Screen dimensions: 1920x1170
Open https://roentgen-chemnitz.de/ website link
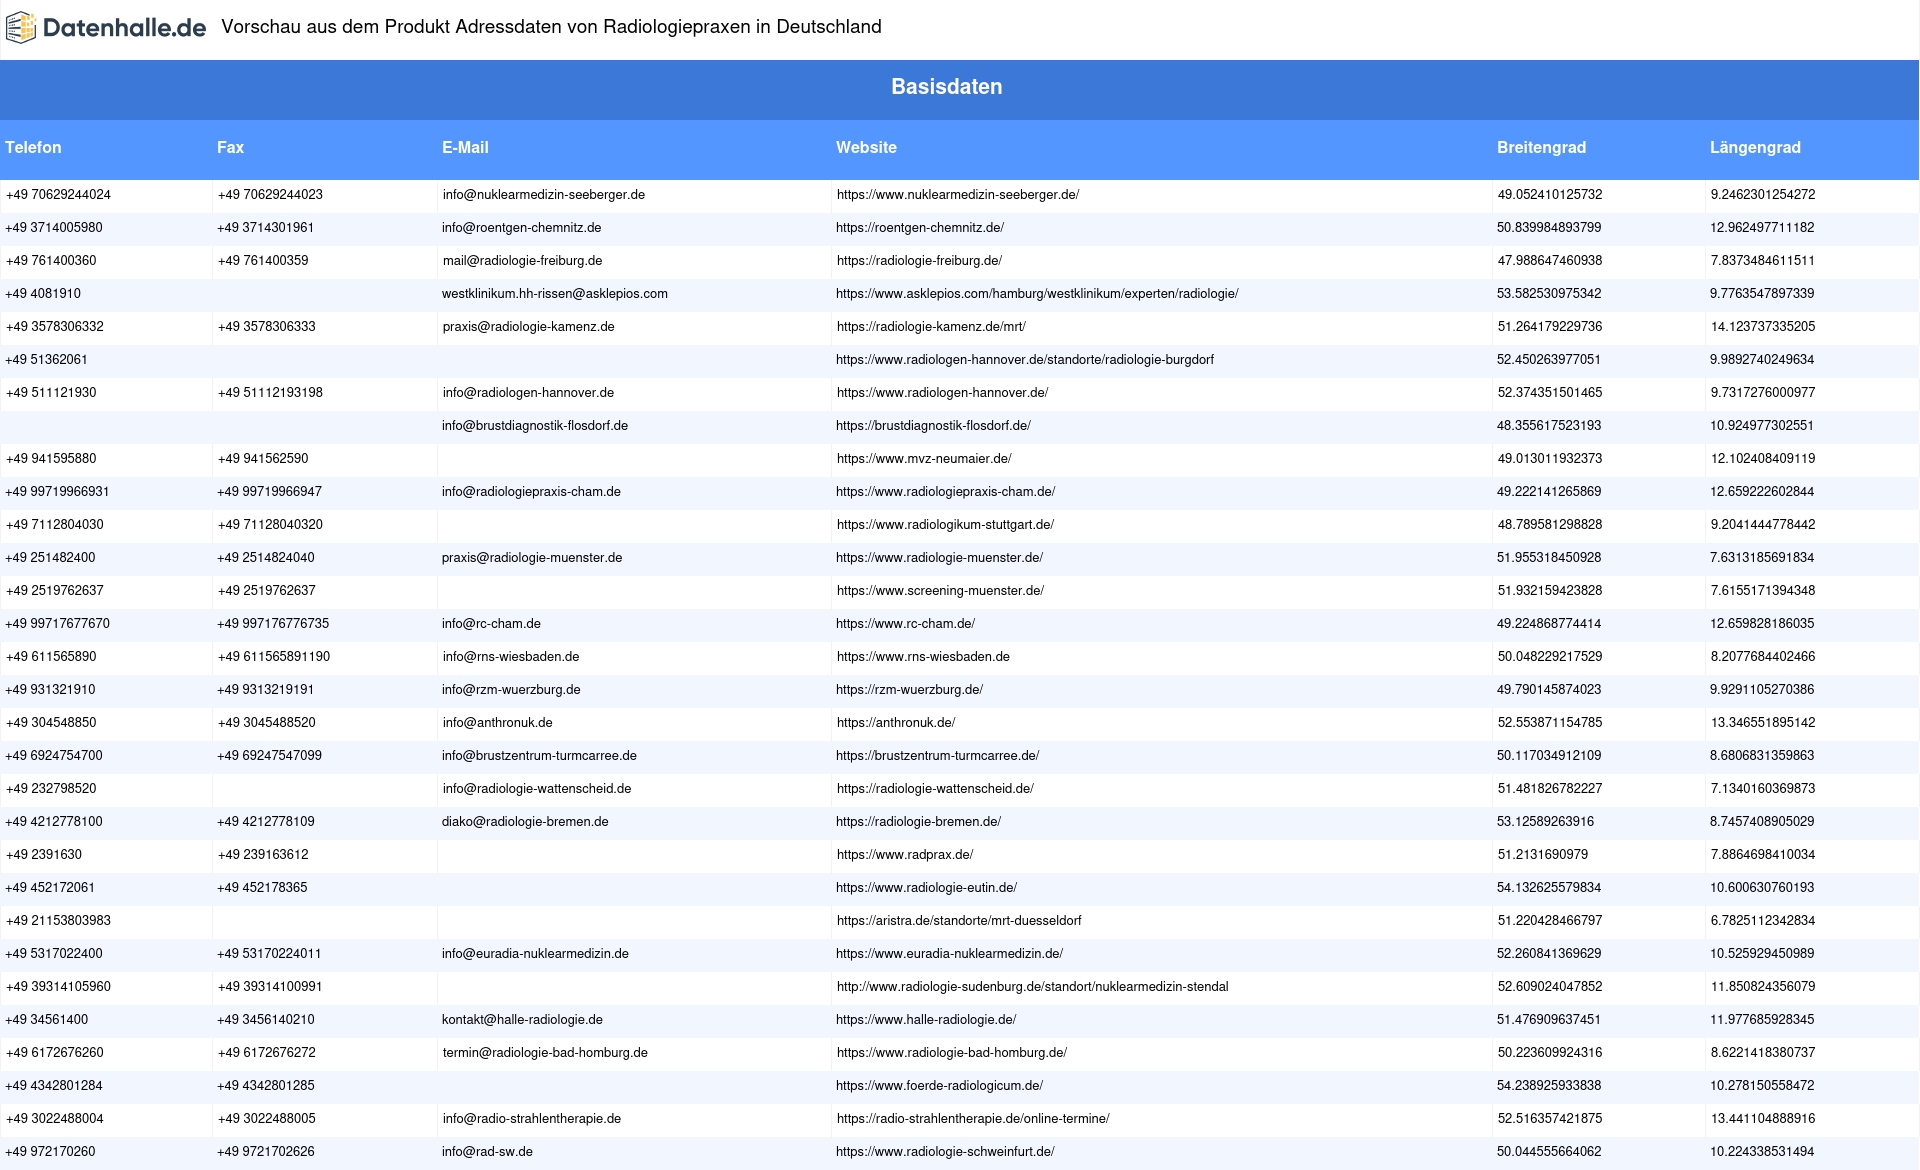point(920,228)
